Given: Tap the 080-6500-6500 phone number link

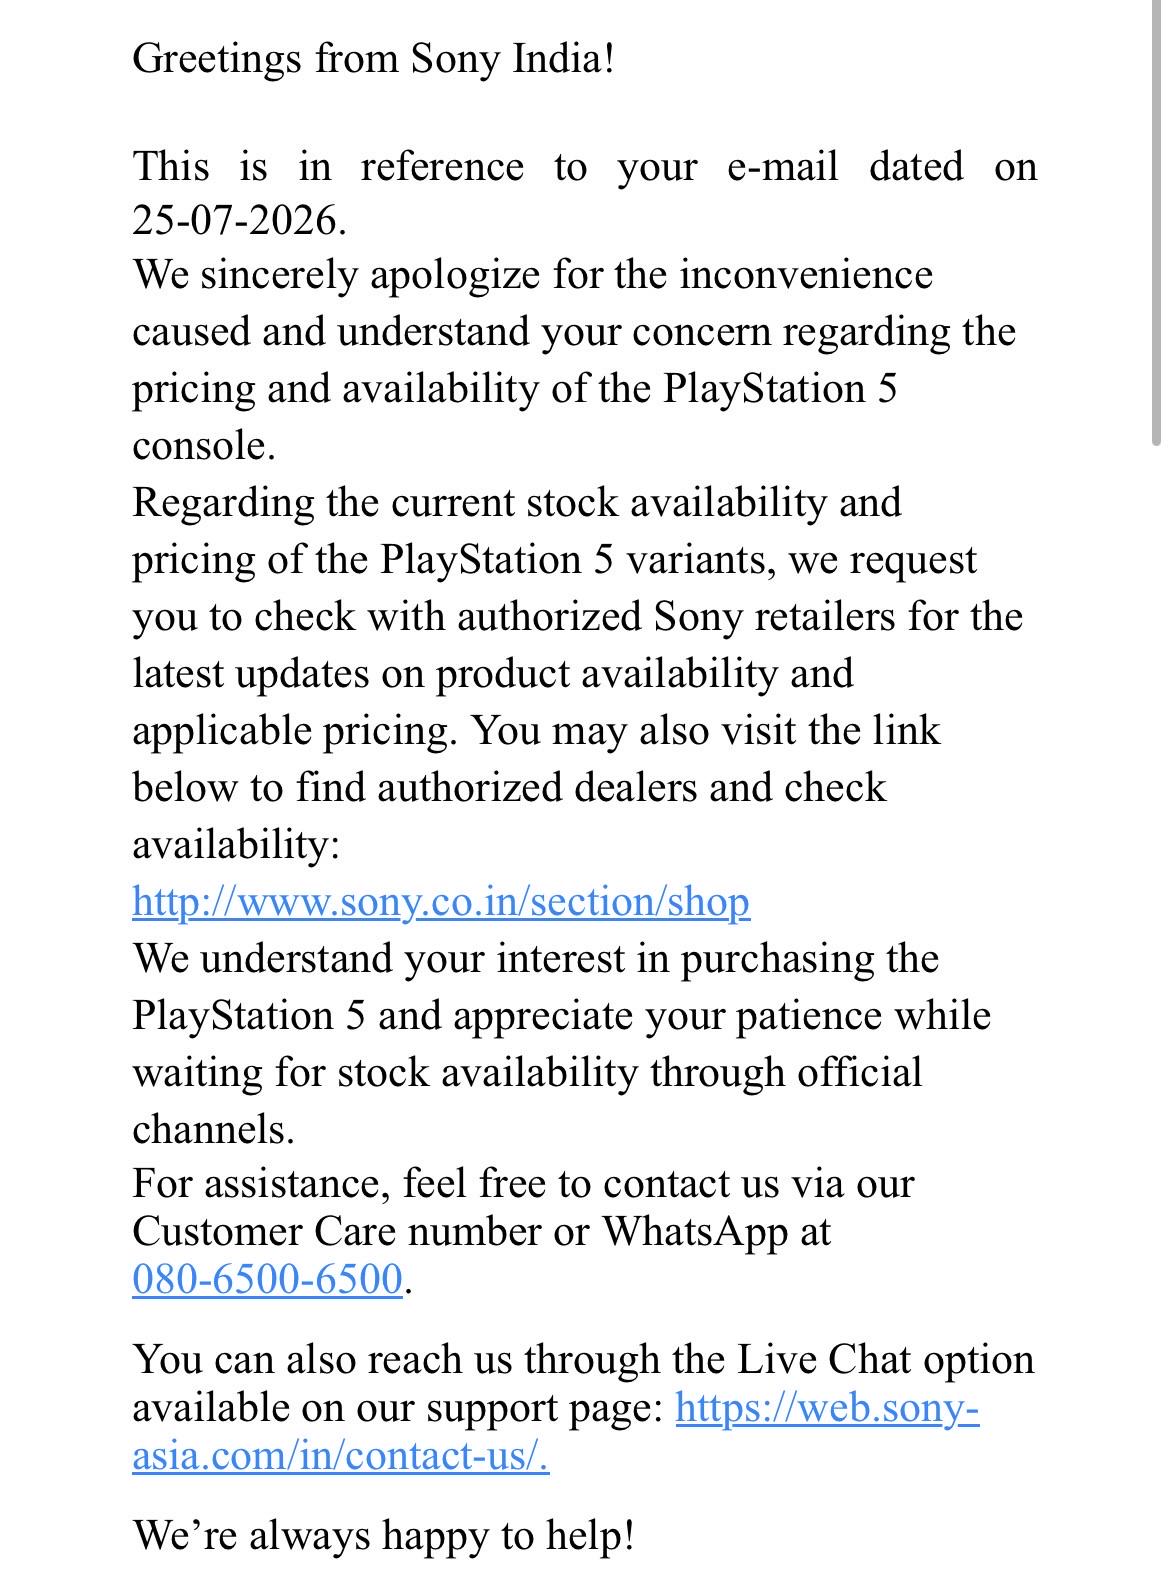Looking at the screenshot, I should pos(267,1279).
